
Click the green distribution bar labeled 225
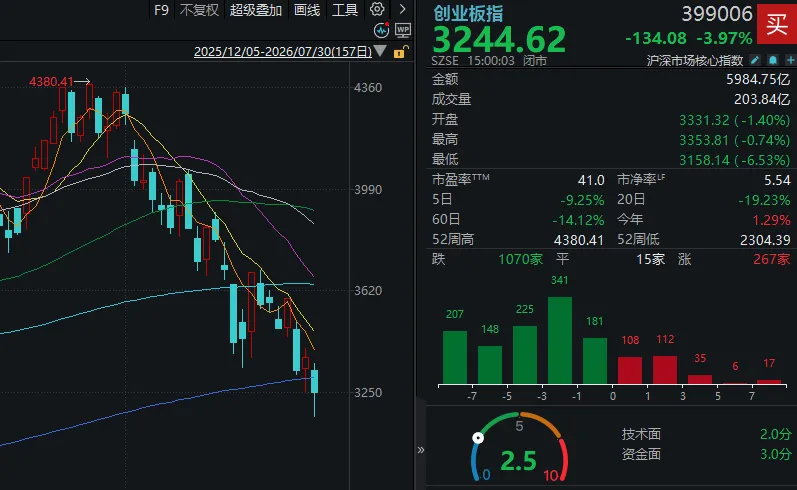point(525,355)
